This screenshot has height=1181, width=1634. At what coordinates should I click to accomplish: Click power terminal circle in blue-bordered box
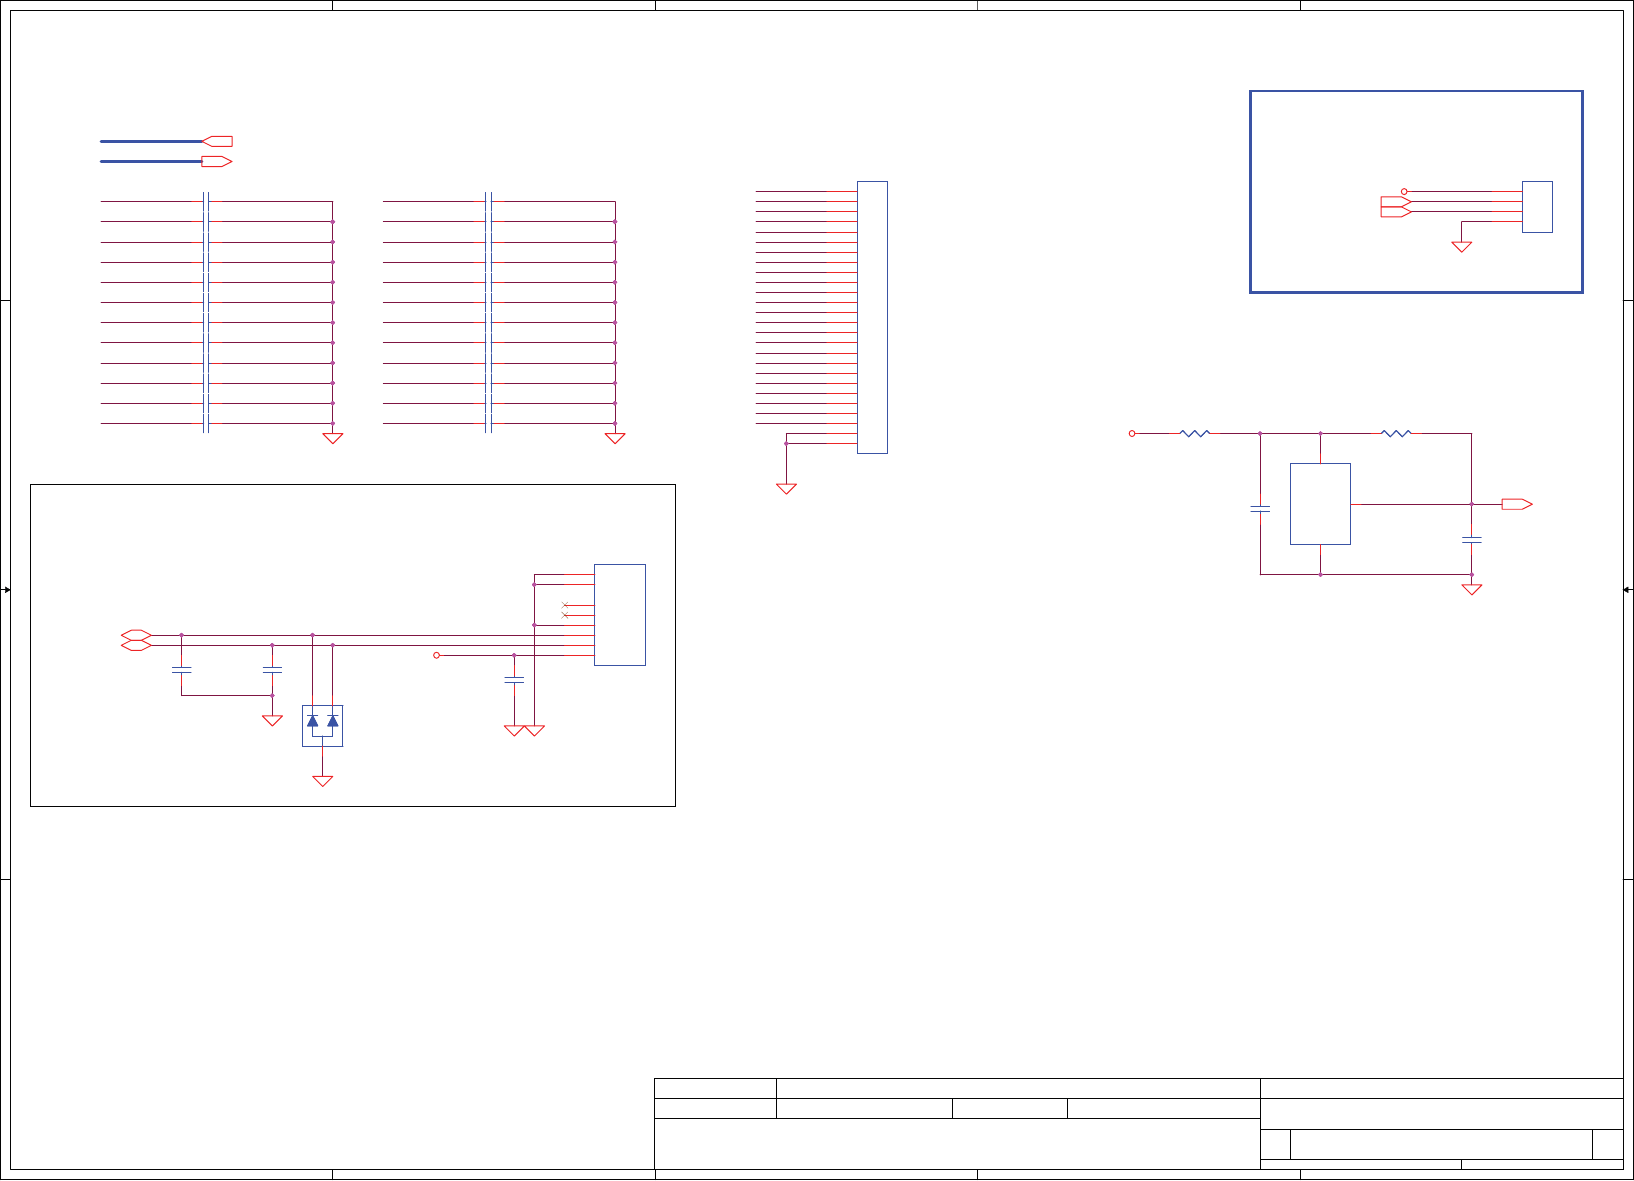click(1404, 191)
